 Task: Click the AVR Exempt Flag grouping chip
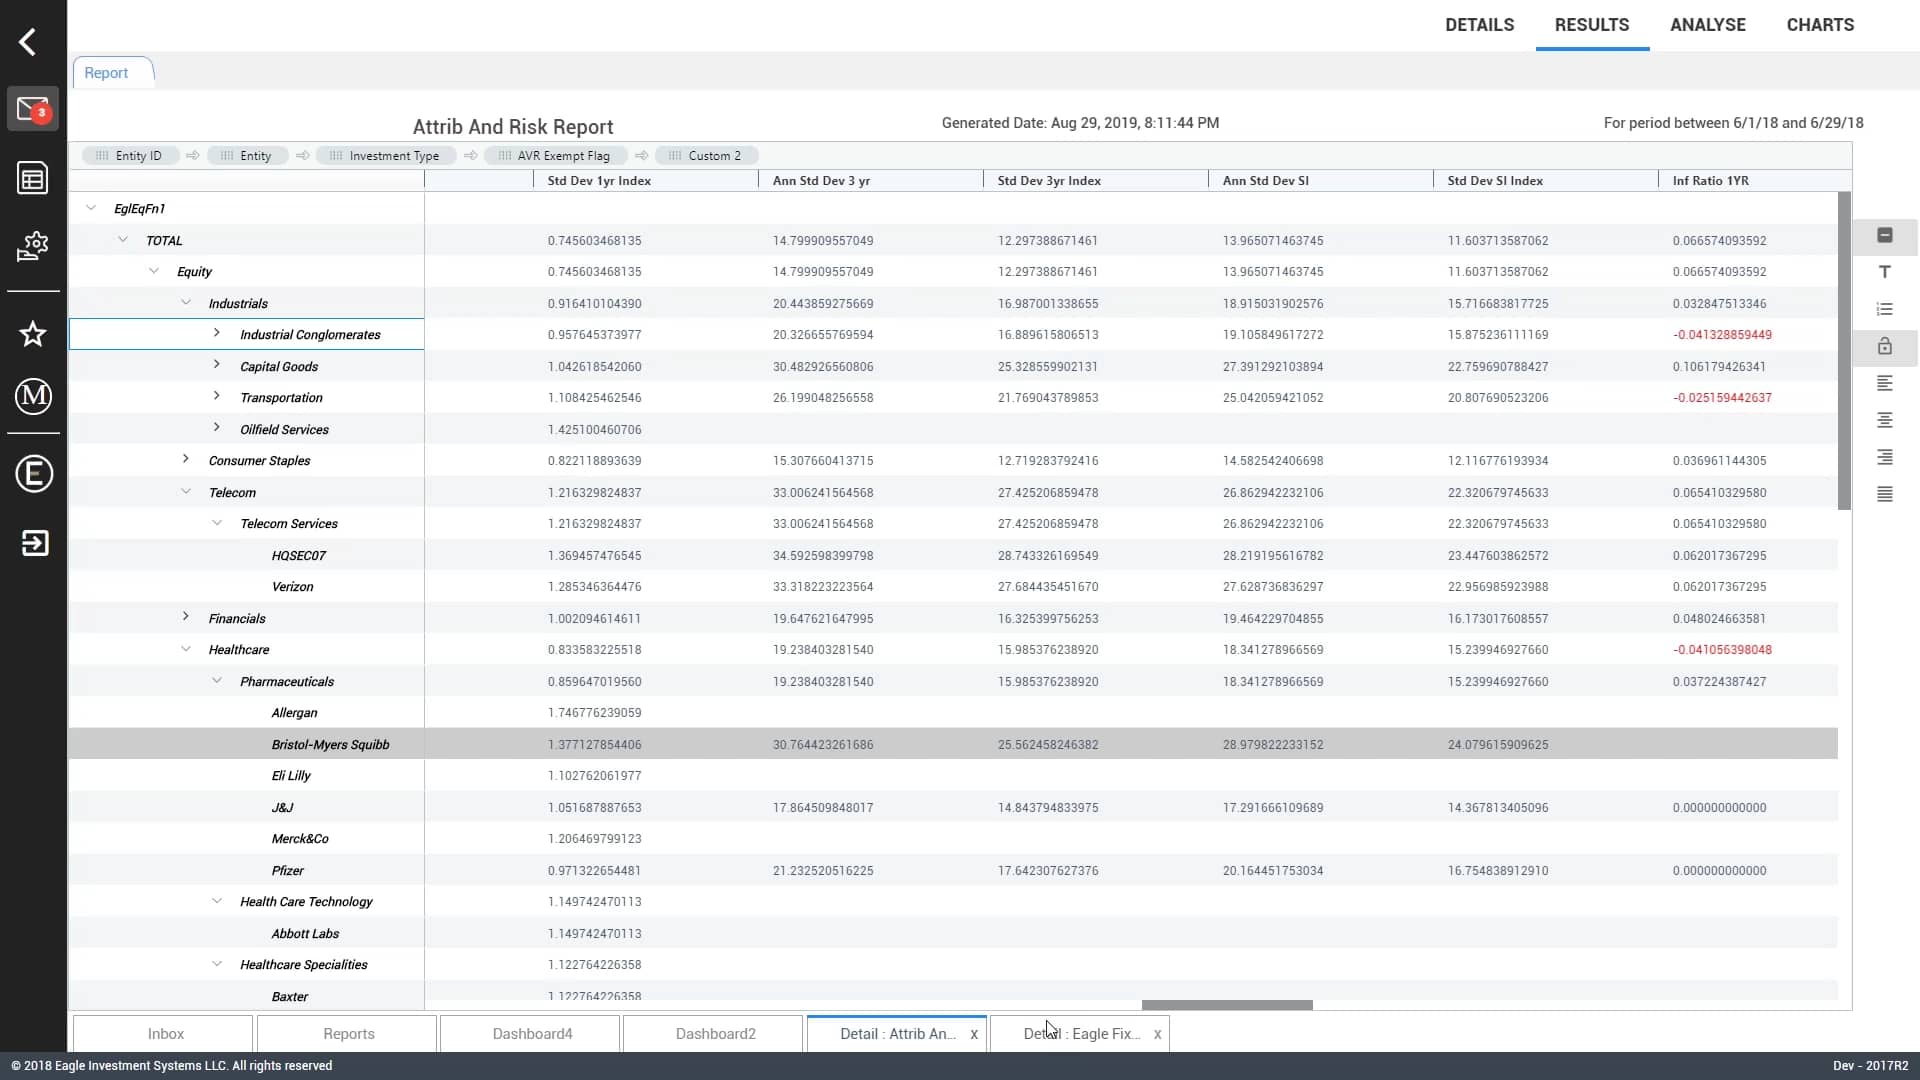[x=556, y=155]
